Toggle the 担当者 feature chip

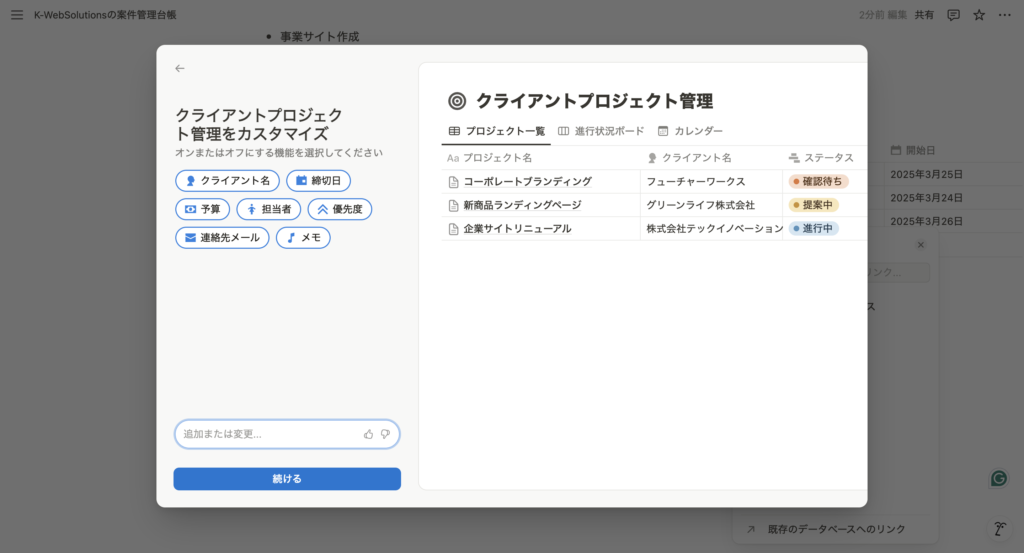(x=268, y=209)
